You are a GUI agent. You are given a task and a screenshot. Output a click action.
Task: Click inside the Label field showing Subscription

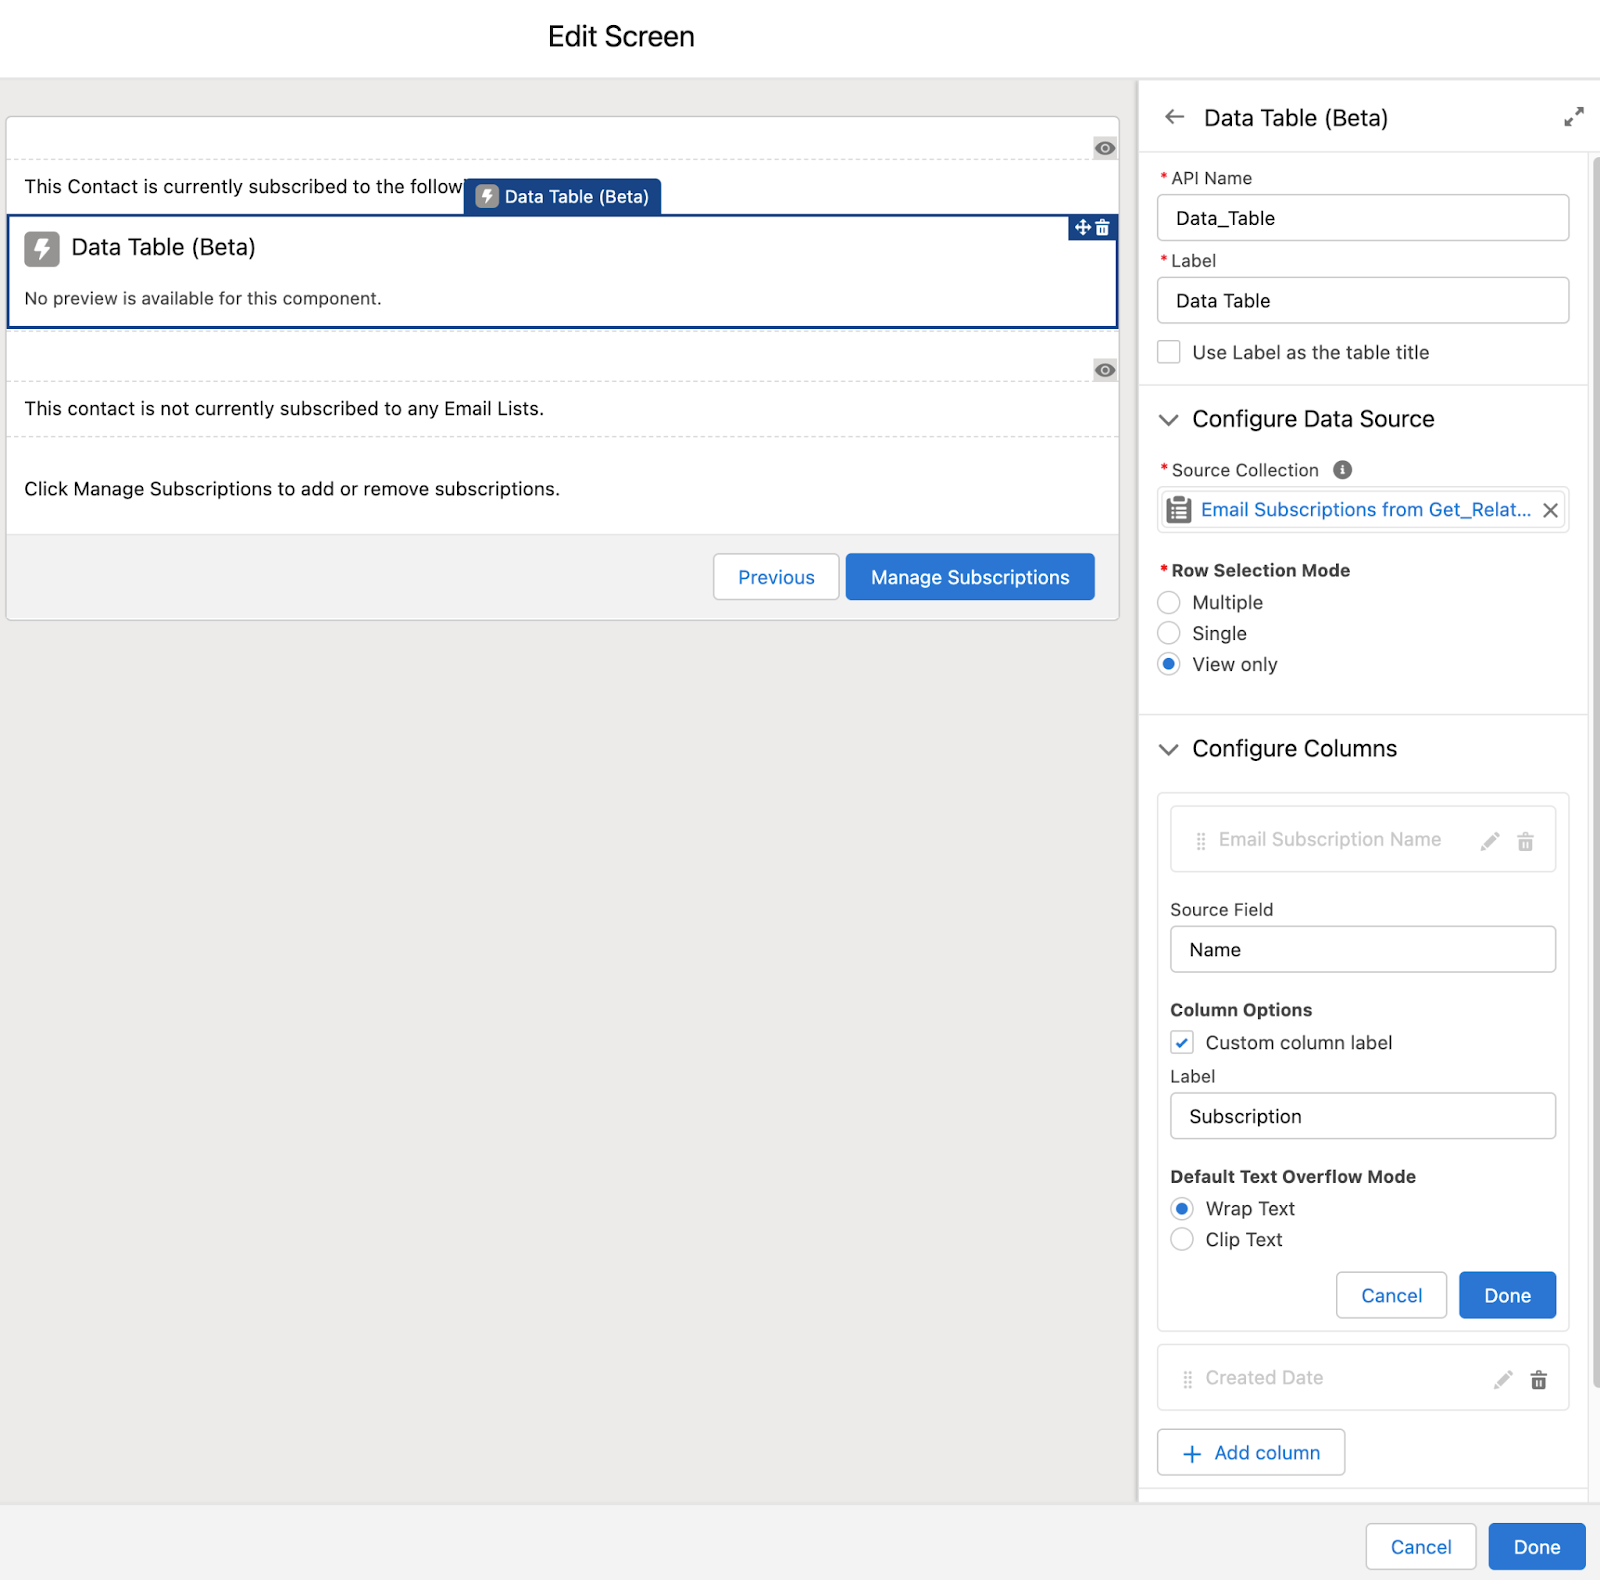(1362, 1116)
